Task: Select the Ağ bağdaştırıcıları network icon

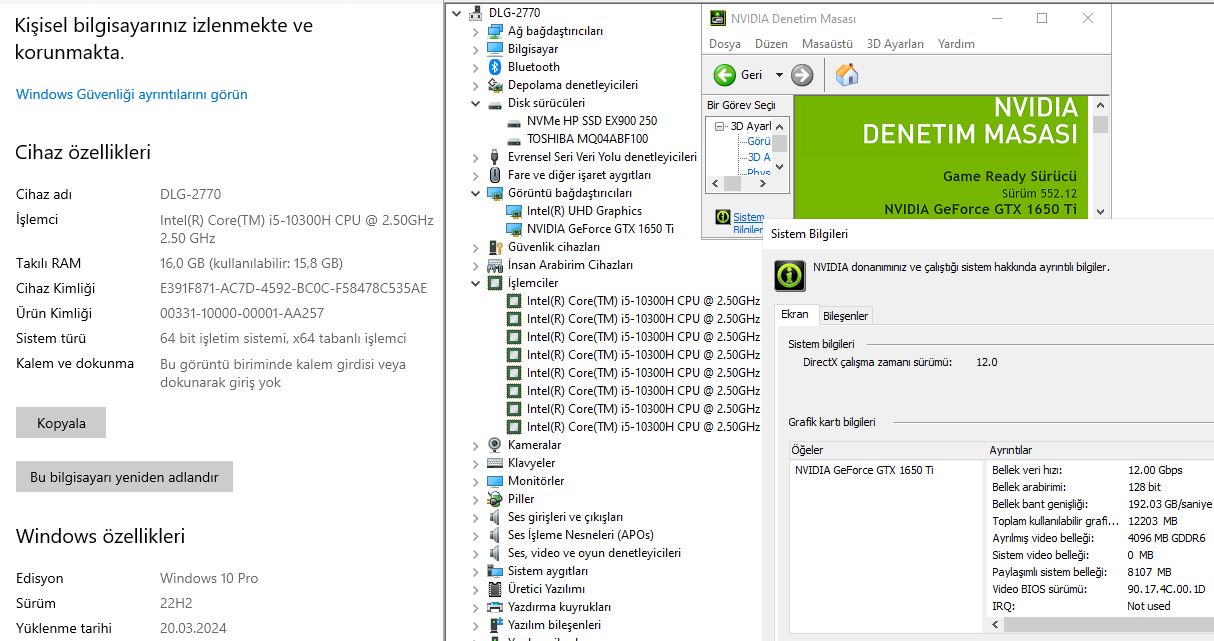Action: [494, 31]
